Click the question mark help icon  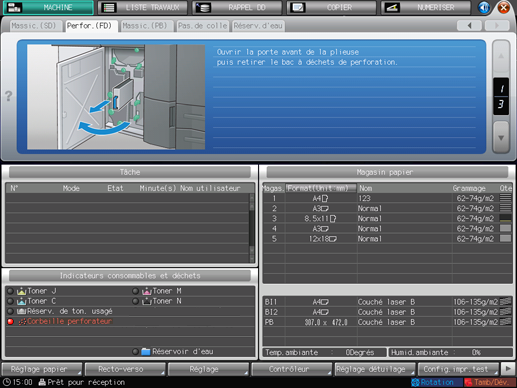tap(9, 96)
